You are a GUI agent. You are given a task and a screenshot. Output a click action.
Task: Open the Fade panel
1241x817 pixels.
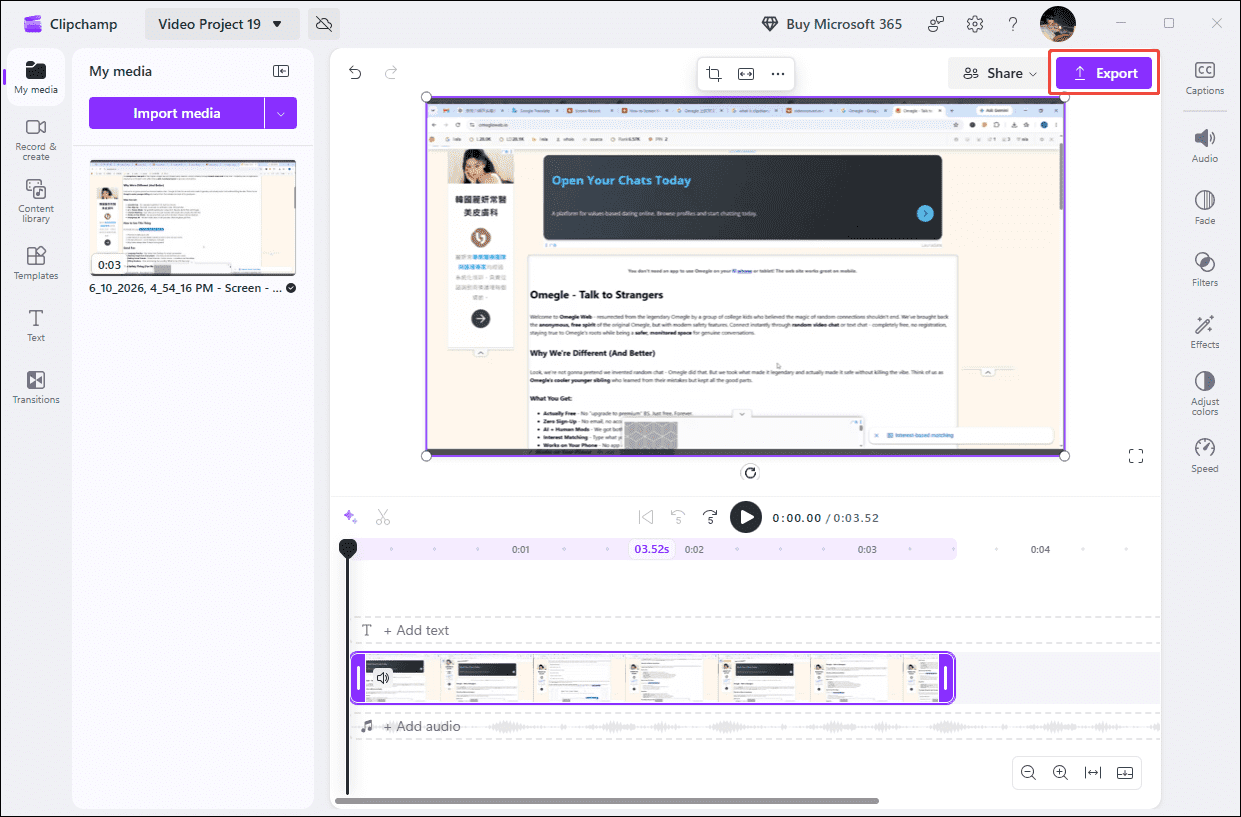pyautogui.click(x=1204, y=207)
